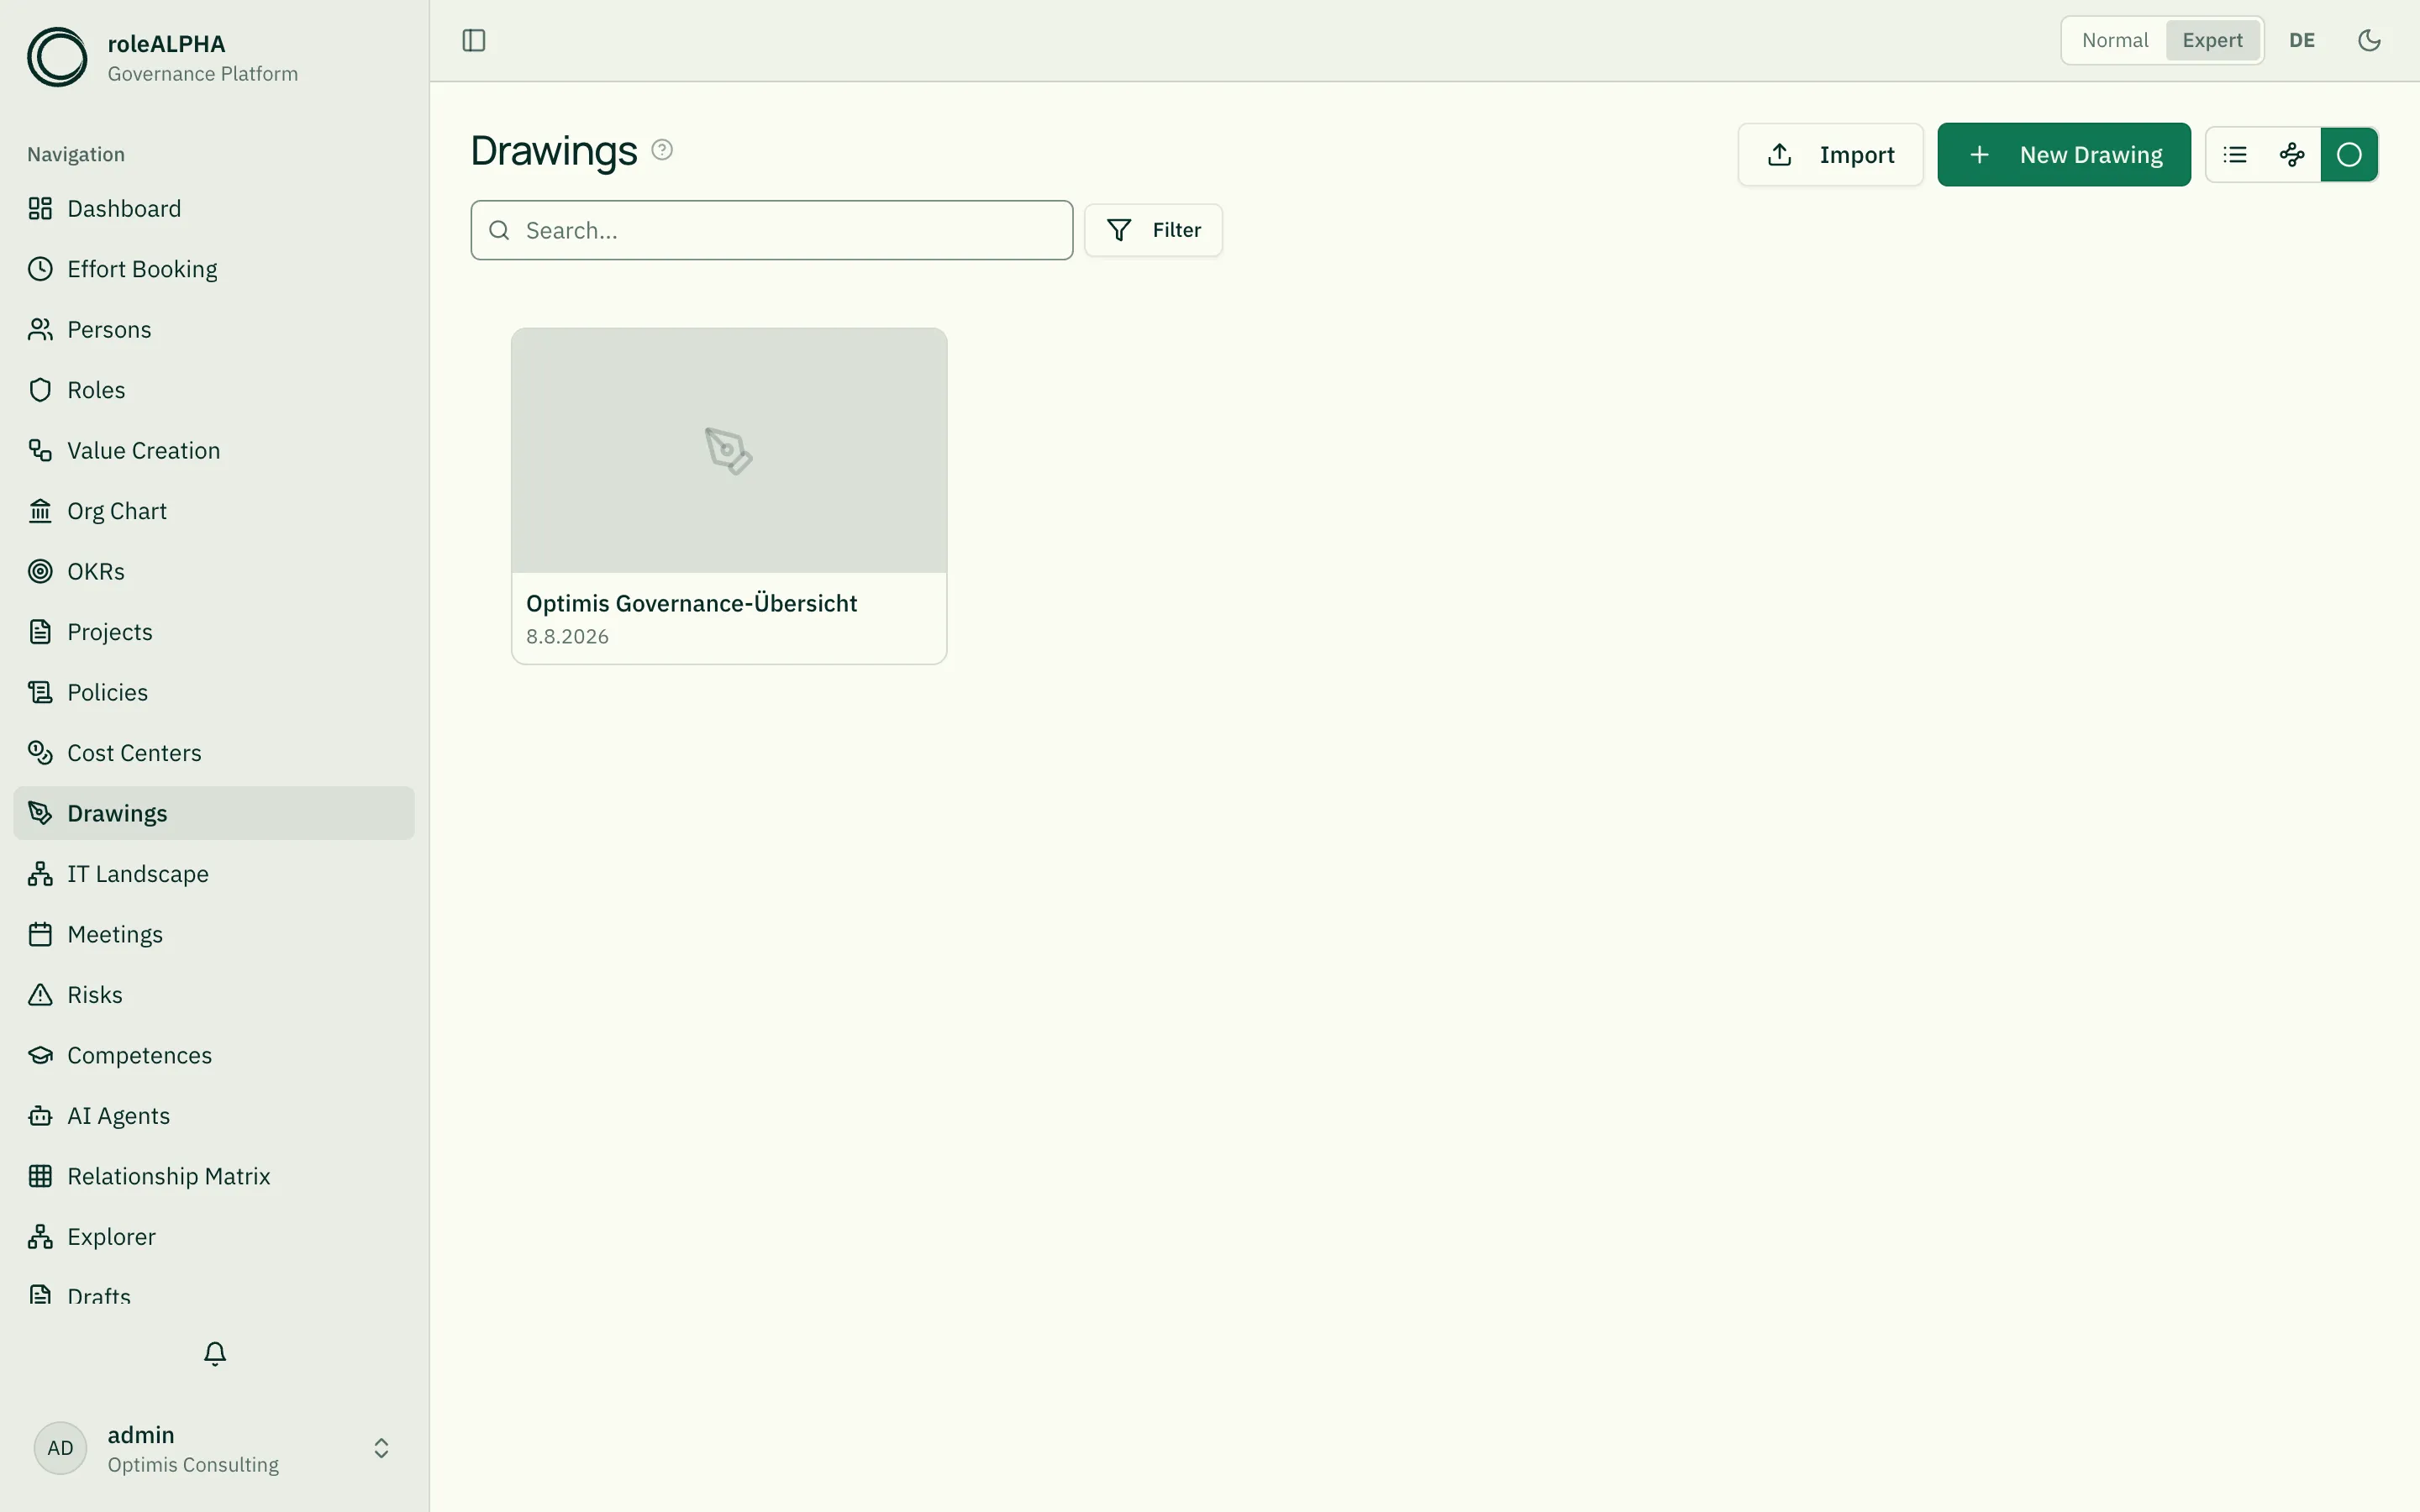Open notifications bell
The image size is (2420, 1512).
(x=215, y=1354)
